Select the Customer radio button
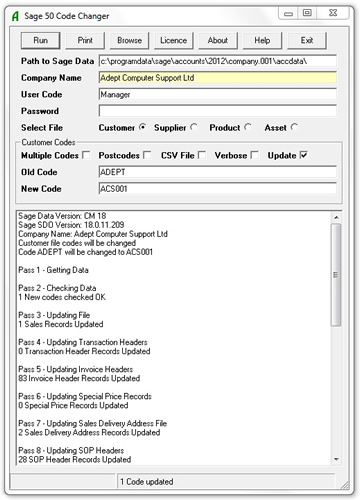360x500 pixels. (143, 127)
